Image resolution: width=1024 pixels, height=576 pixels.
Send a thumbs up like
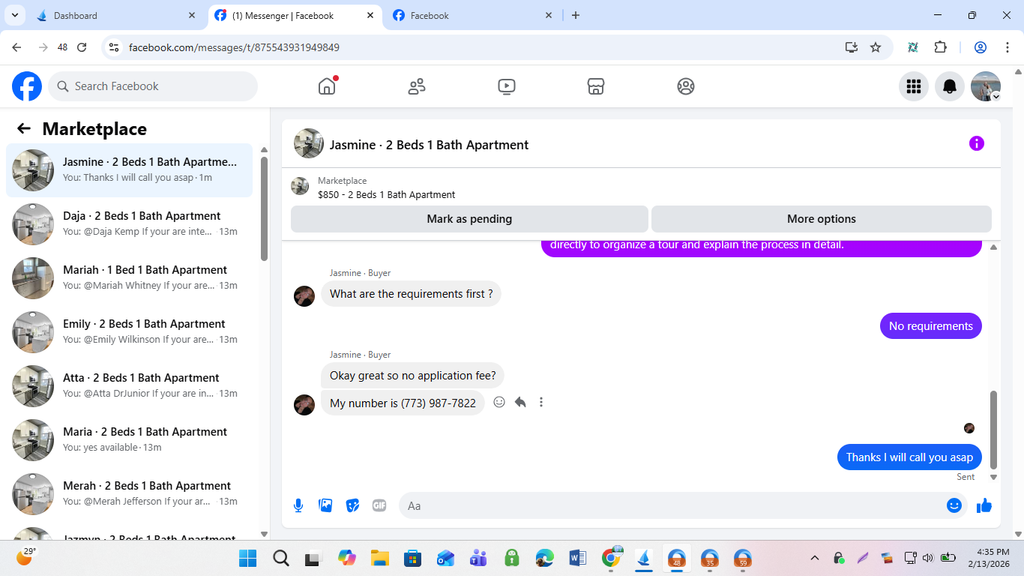(984, 505)
